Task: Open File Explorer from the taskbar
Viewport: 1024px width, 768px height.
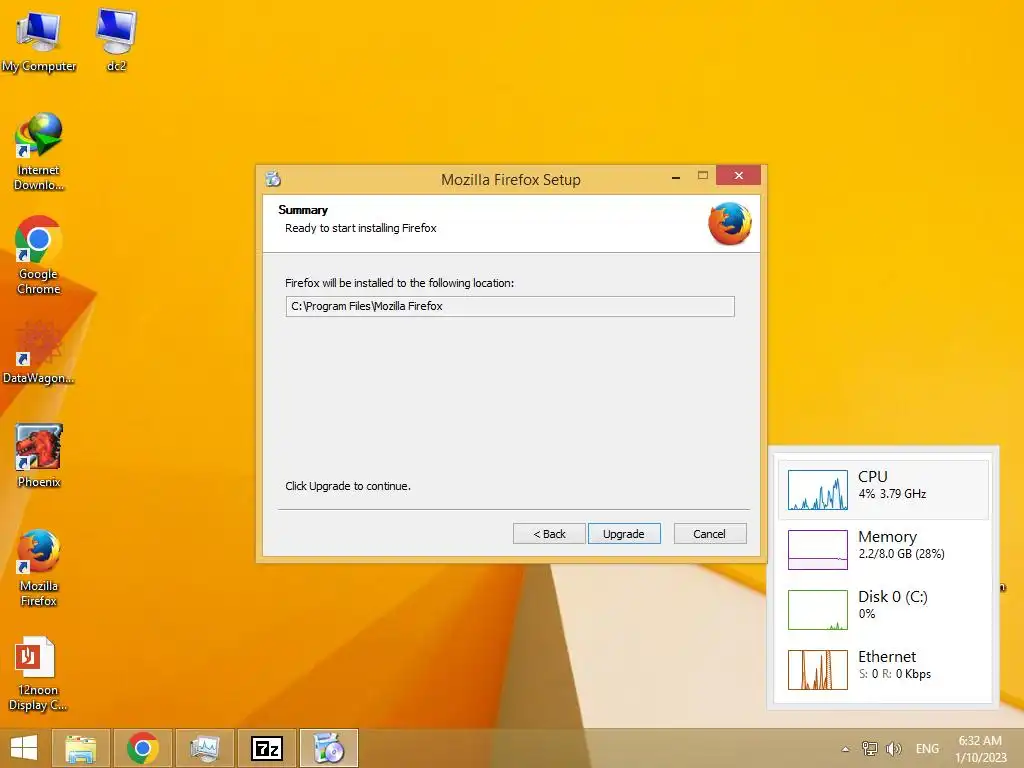Action: click(x=81, y=748)
